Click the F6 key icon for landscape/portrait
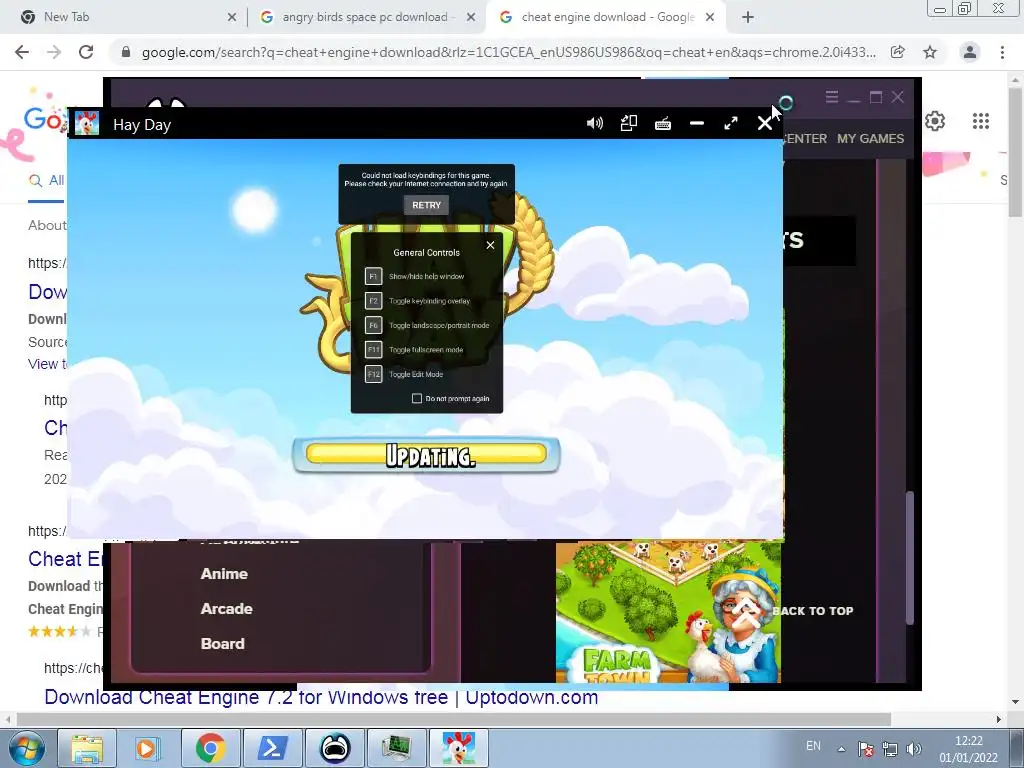This screenshot has width=1024, height=768. point(373,325)
